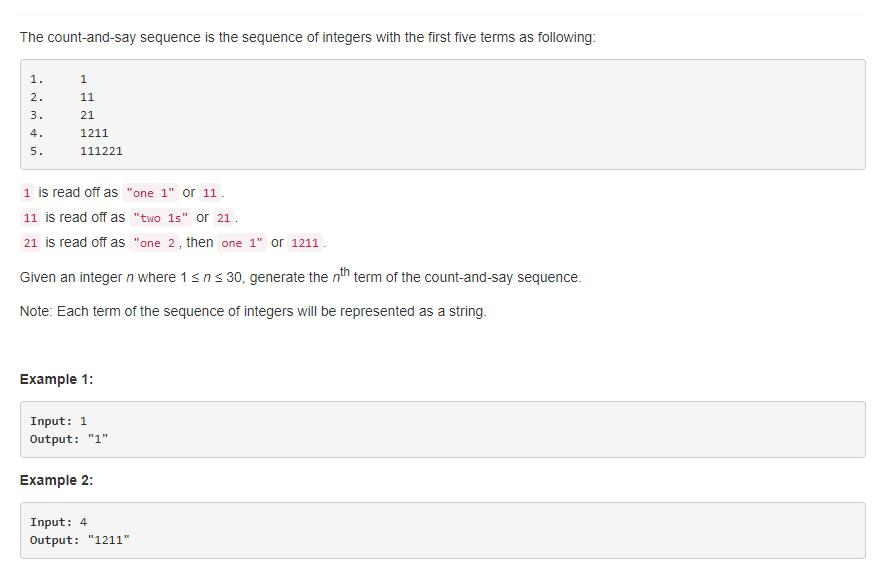877x573 pixels.
Task: Click the Example 1 heading
Action: point(56,379)
